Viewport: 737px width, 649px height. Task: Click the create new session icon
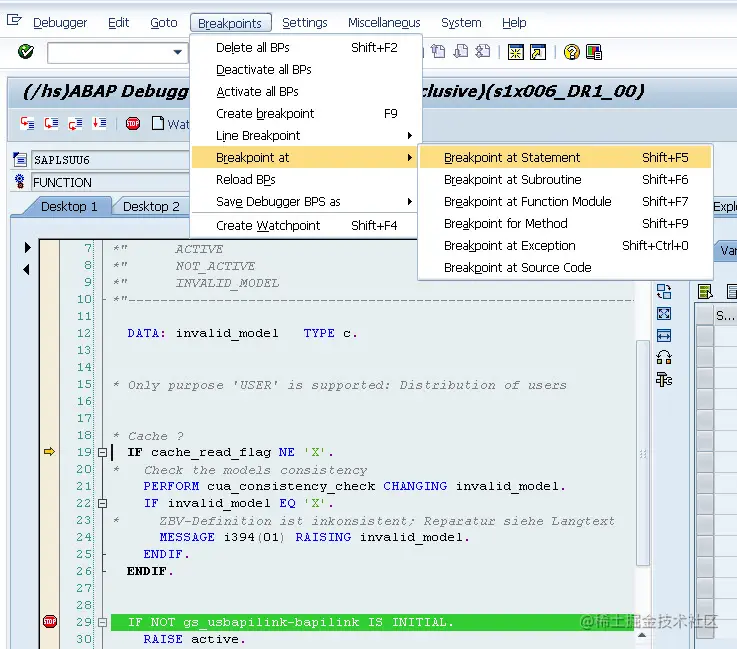tap(516, 52)
